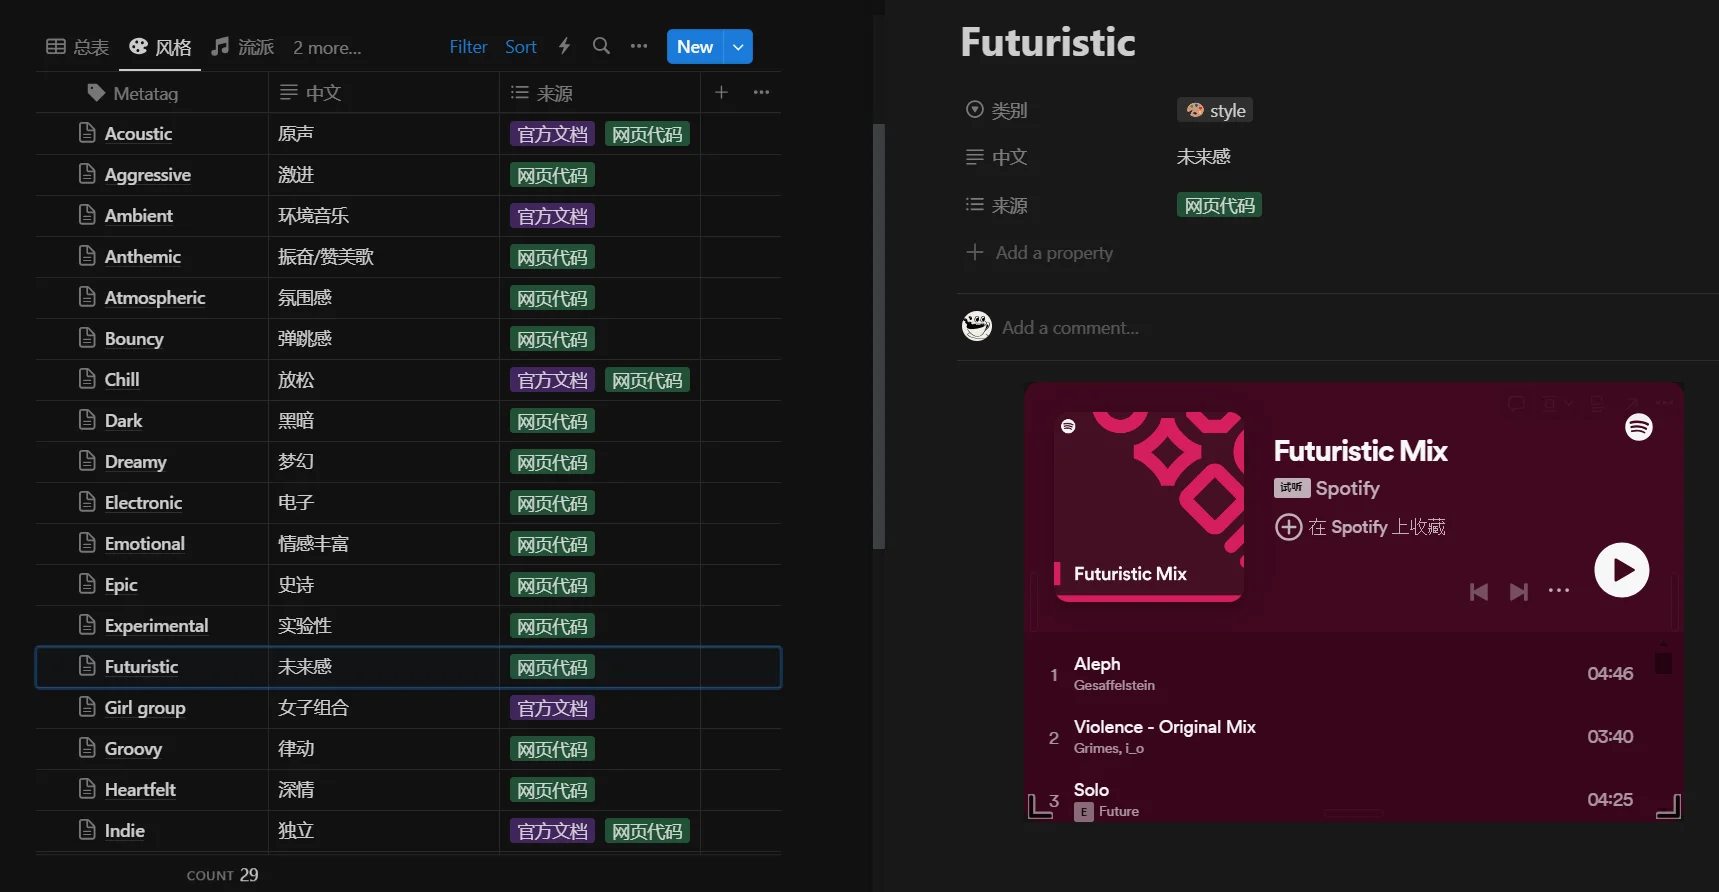The image size is (1719, 892).
Task: Click the Epic row page icon
Action: pyautogui.click(x=87, y=584)
